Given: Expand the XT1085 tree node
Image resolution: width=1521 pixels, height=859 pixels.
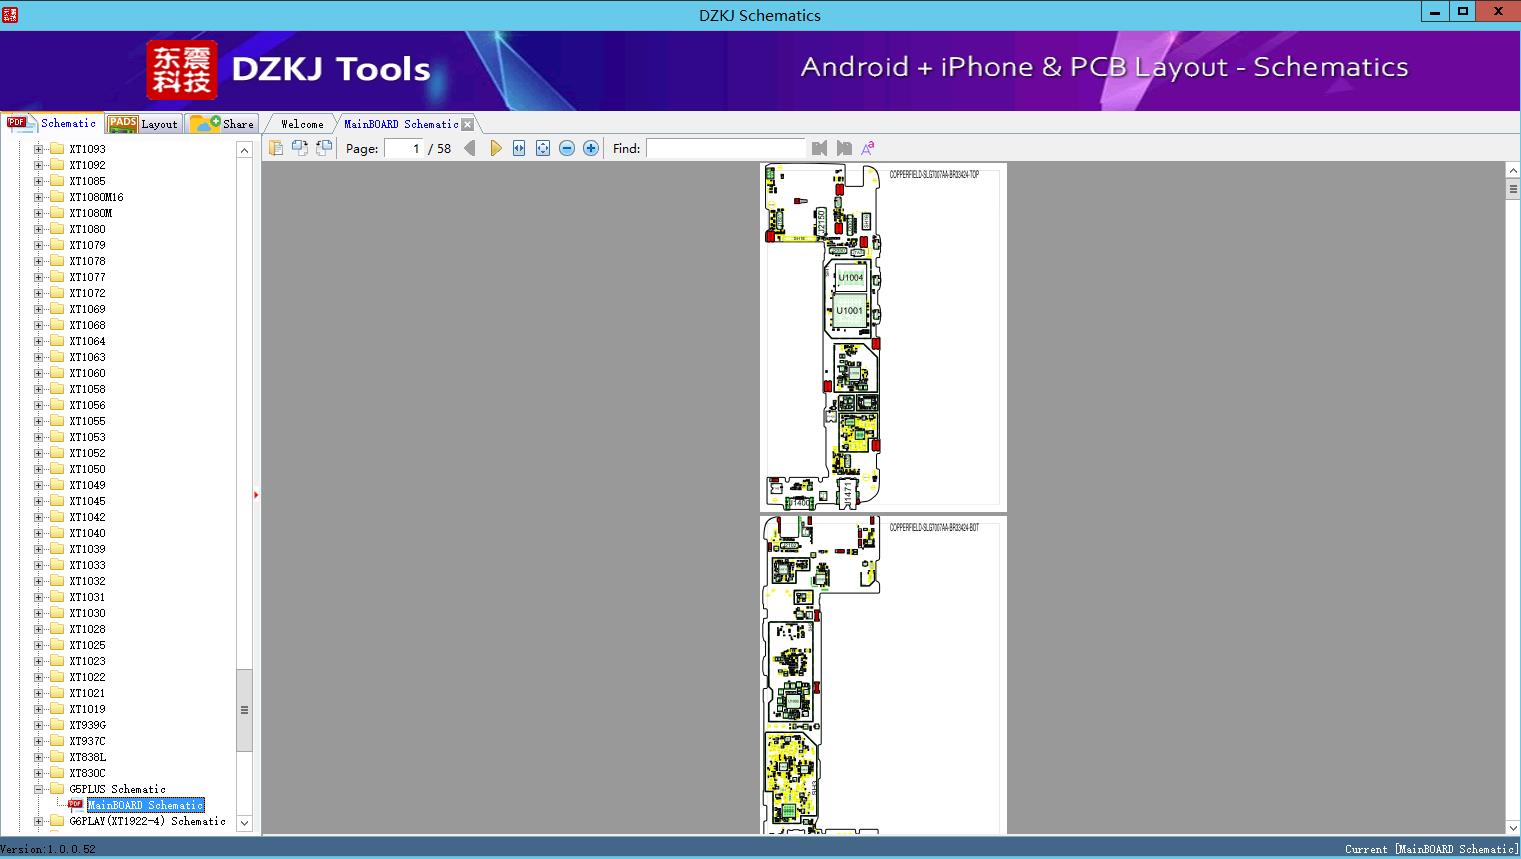Looking at the screenshot, I should click(39, 181).
